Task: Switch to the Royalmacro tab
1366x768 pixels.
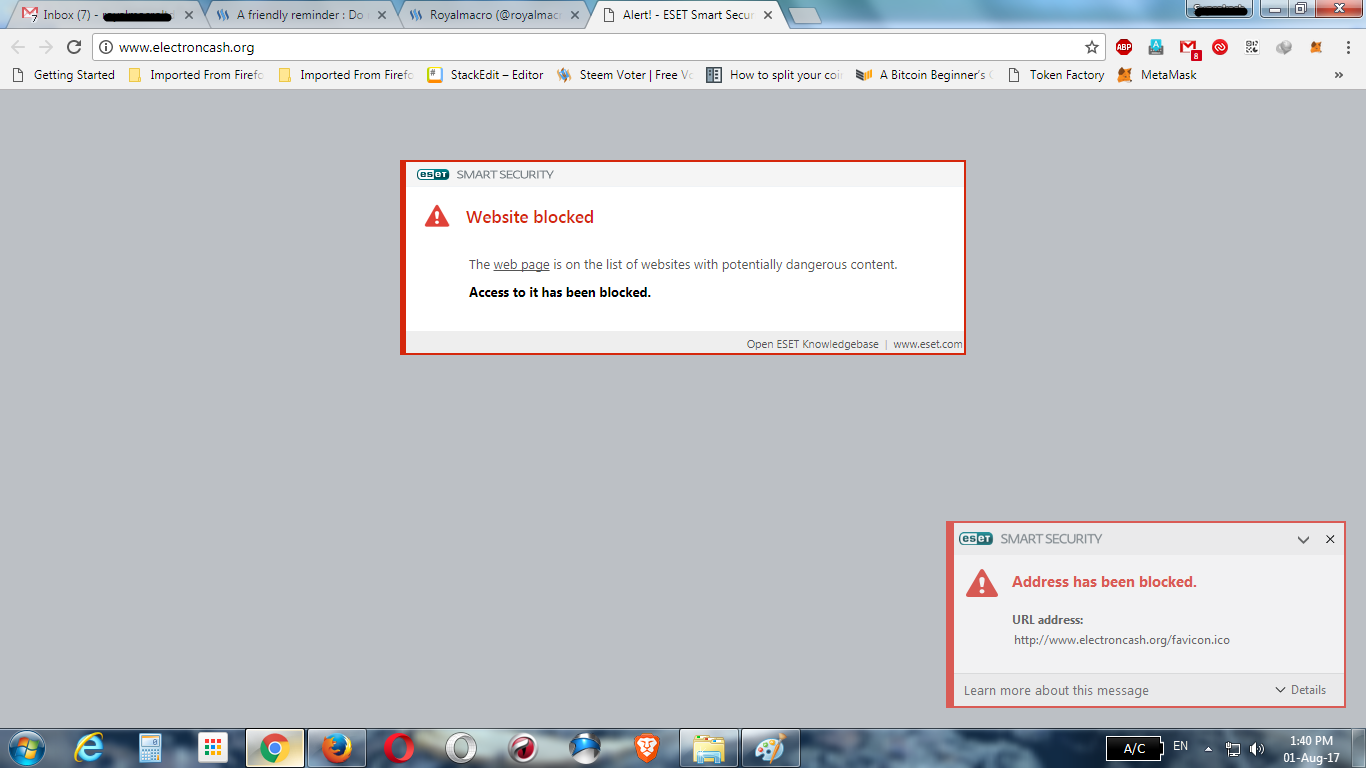Action: click(x=493, y=15)
